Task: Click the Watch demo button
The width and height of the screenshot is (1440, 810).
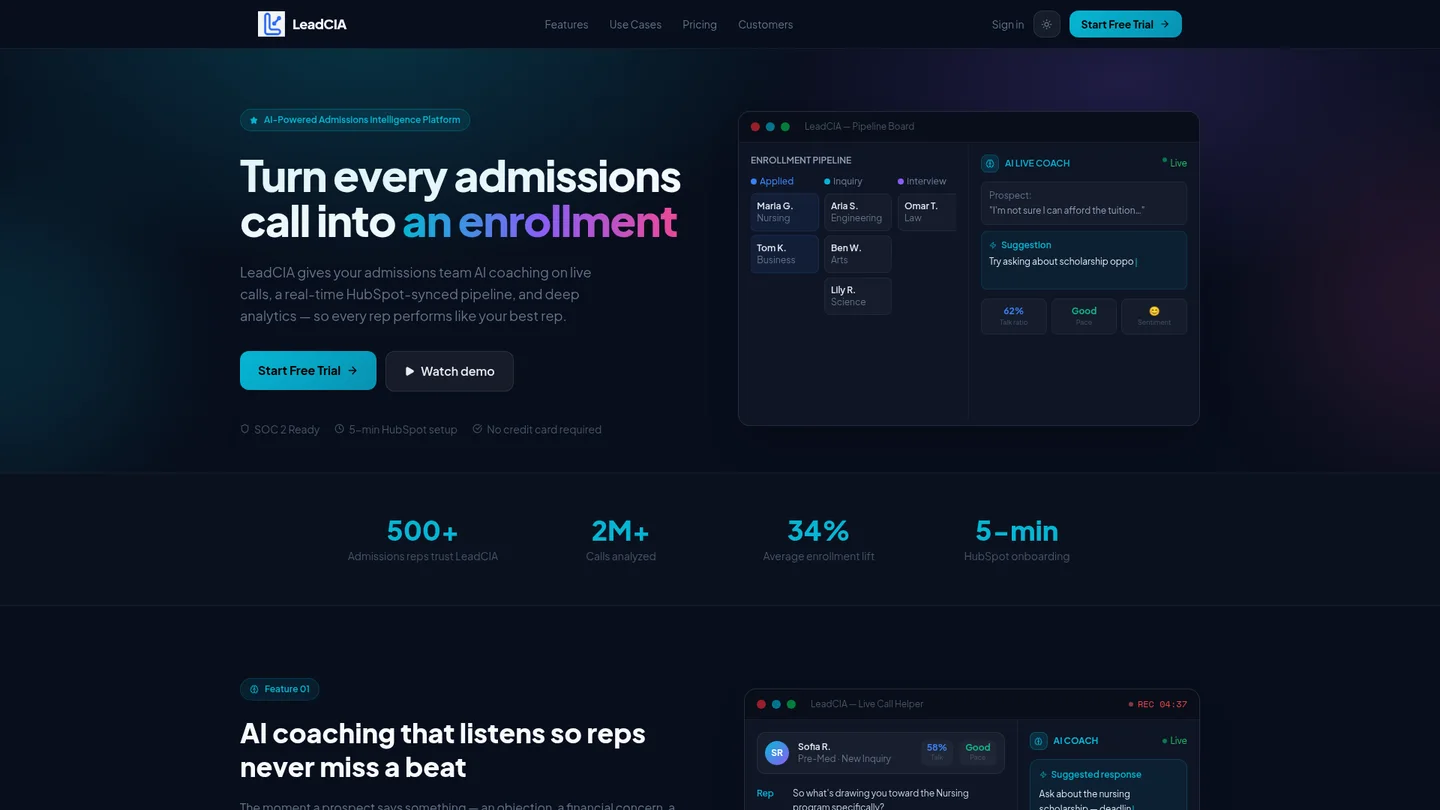Action: (x=449, y=371)
